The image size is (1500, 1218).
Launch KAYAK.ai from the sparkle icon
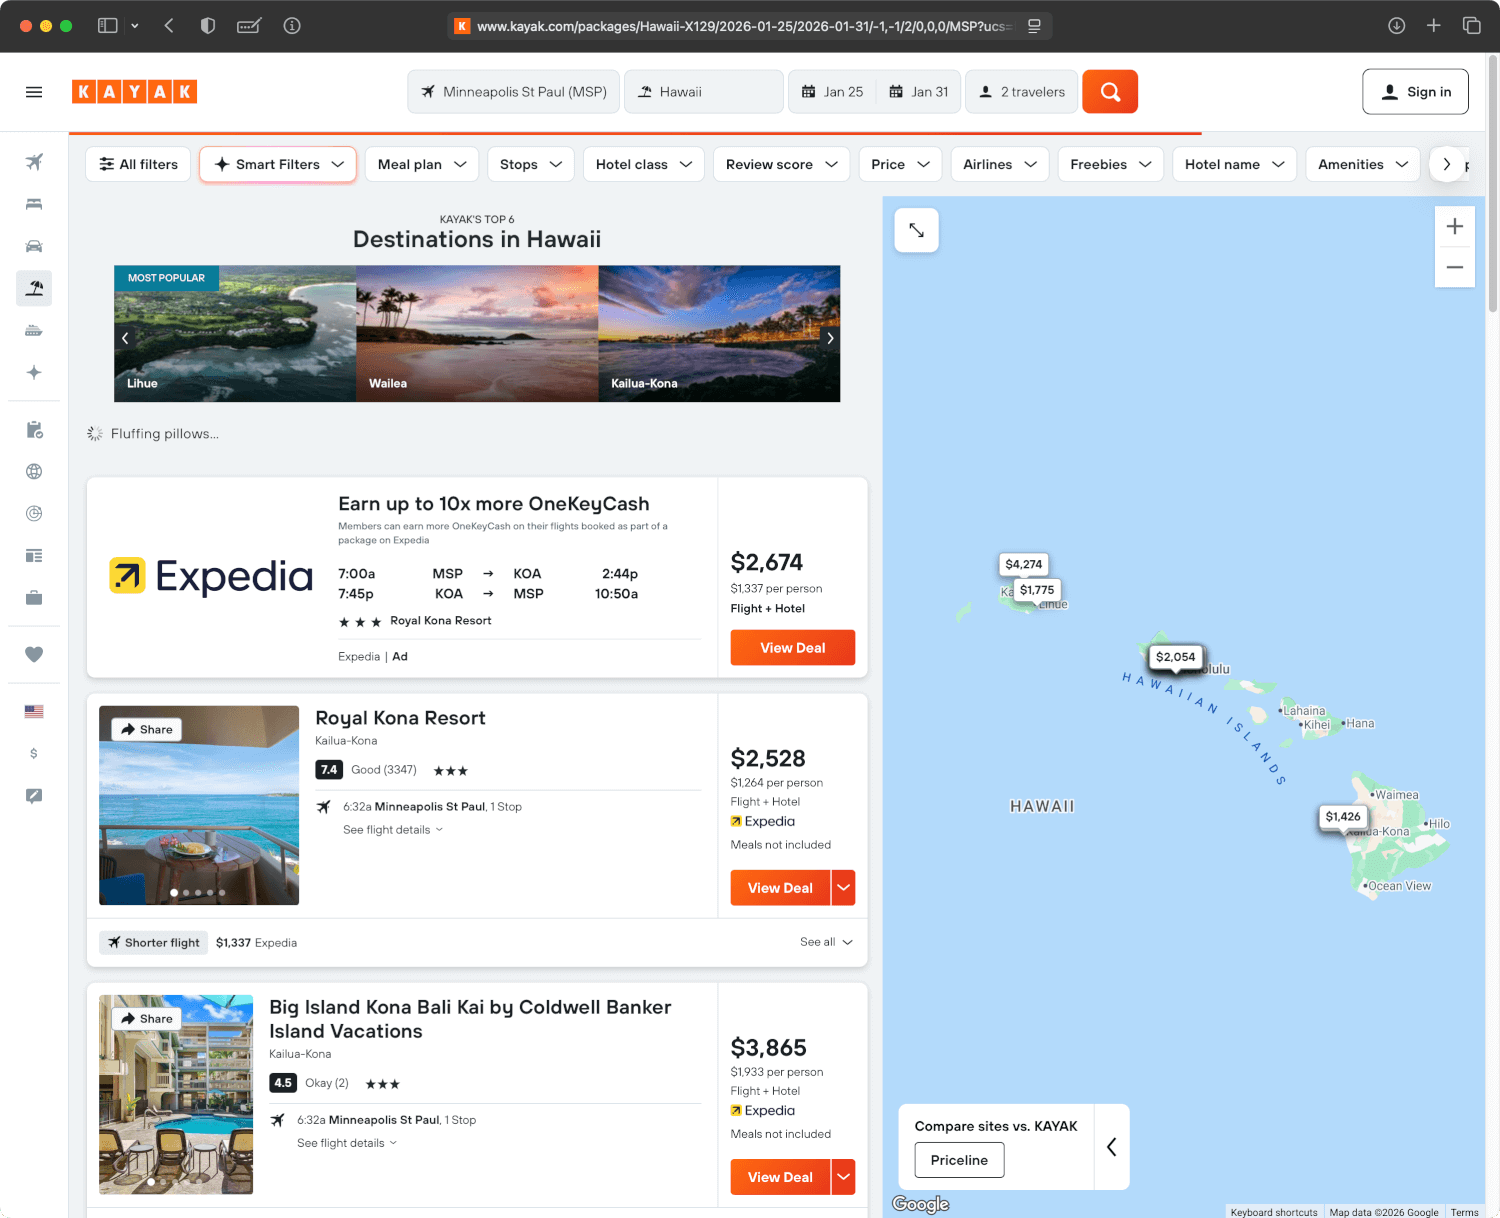[x=34, y=372]
